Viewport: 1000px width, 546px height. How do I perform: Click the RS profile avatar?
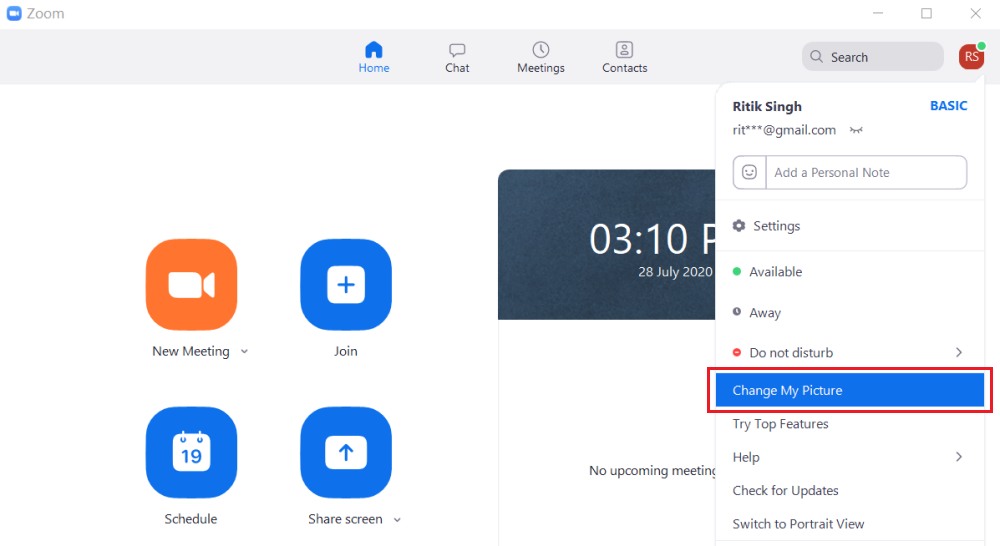971,57
